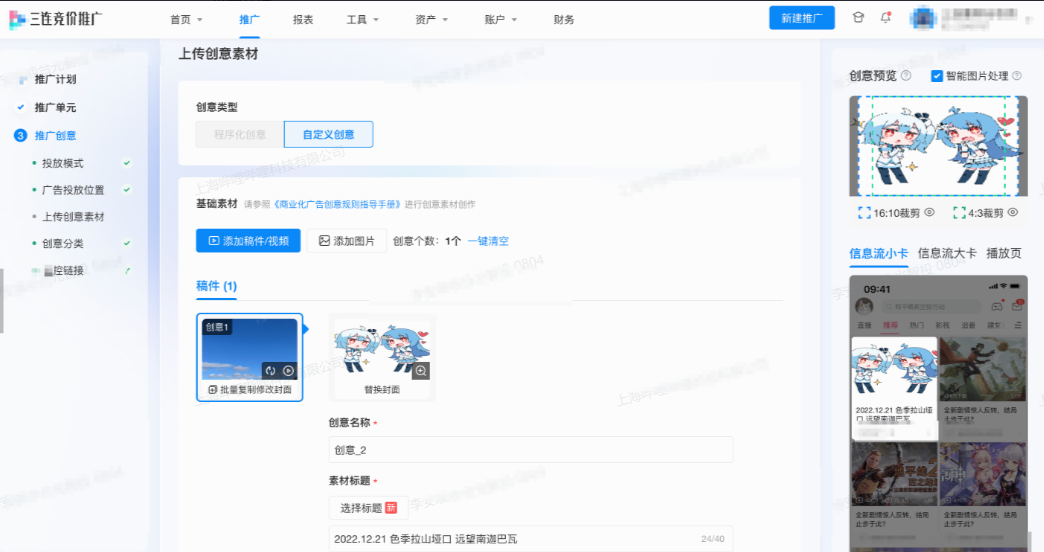
Task: Toggle visibility of 16:10裁剪 eye icon
Action: 929,212
